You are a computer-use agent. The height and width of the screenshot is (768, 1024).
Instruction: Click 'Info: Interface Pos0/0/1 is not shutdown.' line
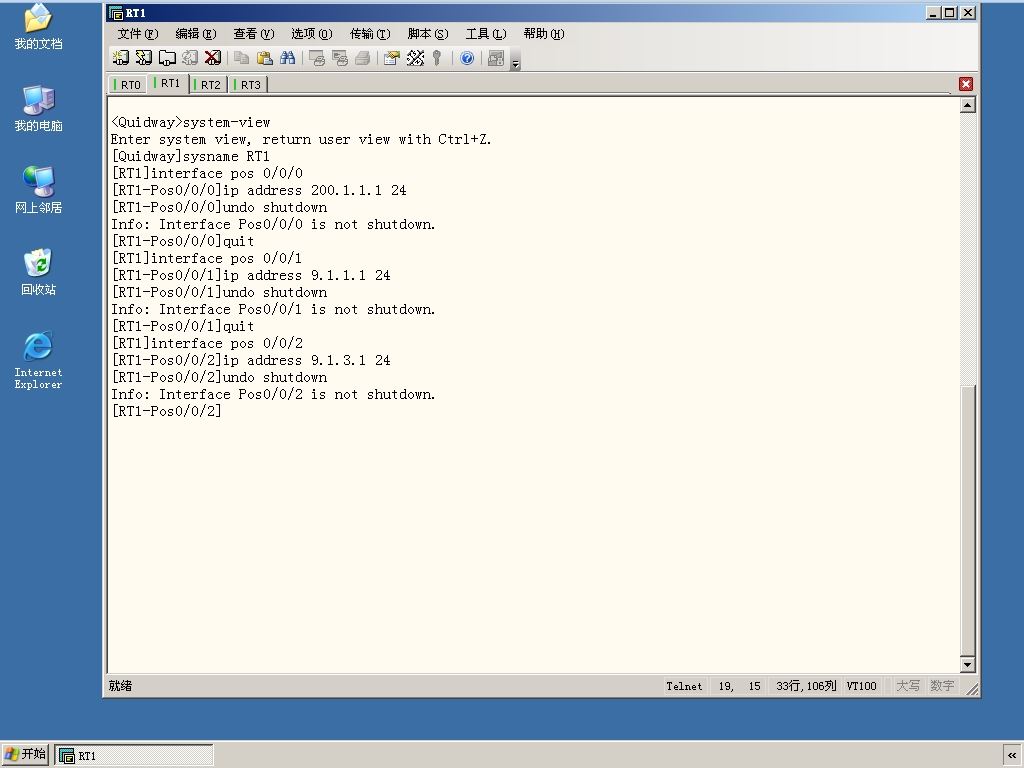click(273, 310)
